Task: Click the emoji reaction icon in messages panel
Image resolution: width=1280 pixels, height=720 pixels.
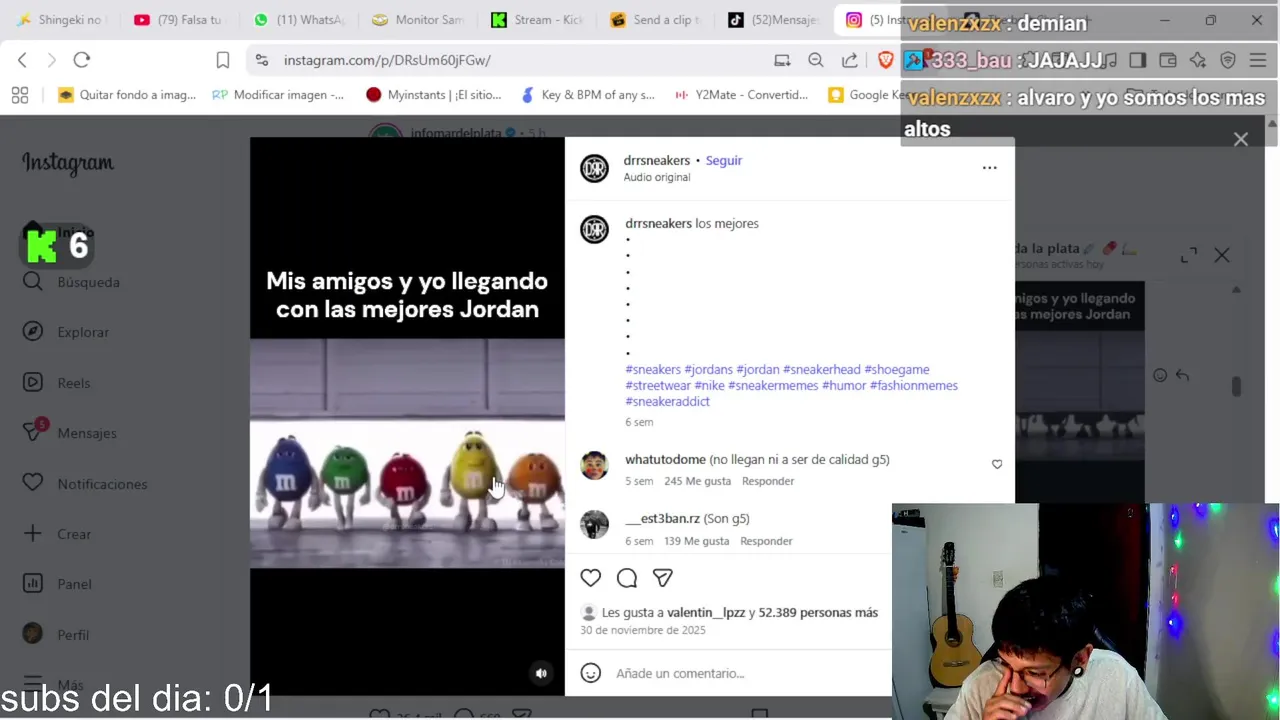Action: [x=1160, y=375]
